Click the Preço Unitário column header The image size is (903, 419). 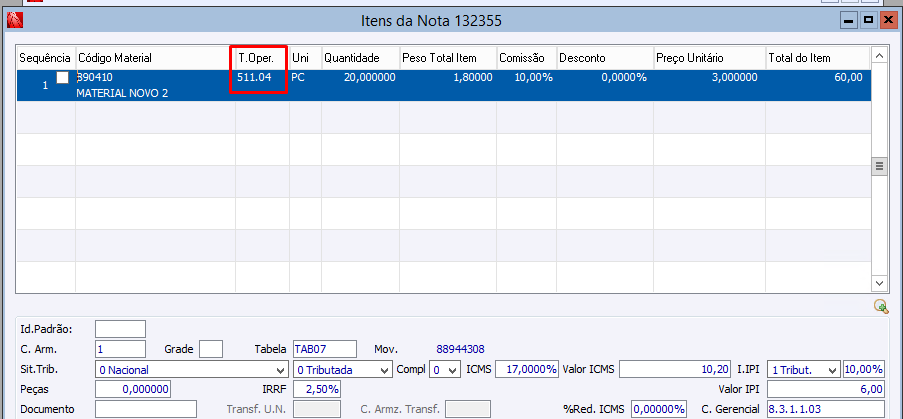tap(710, 58)
